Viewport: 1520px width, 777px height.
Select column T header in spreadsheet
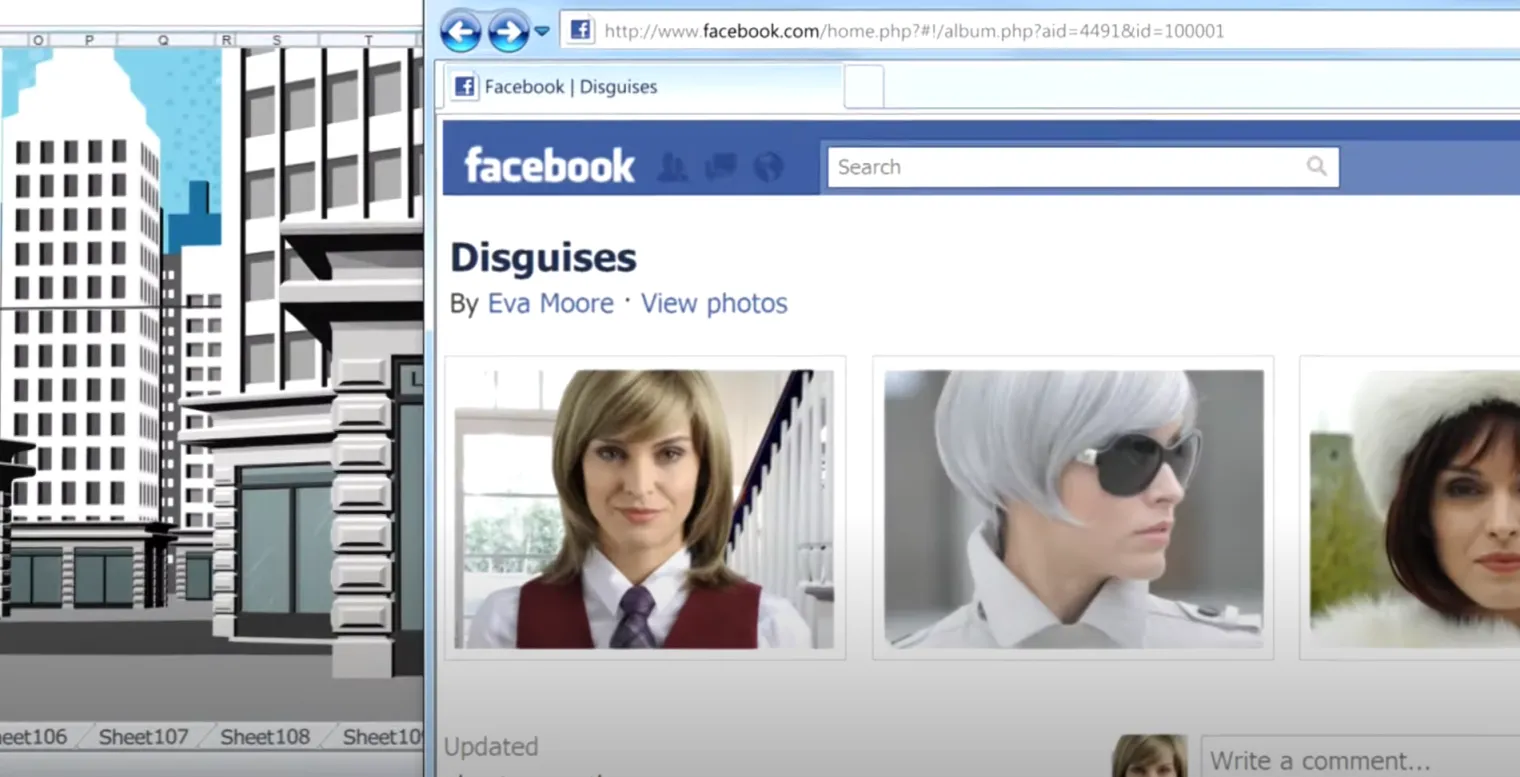point(369,40)
